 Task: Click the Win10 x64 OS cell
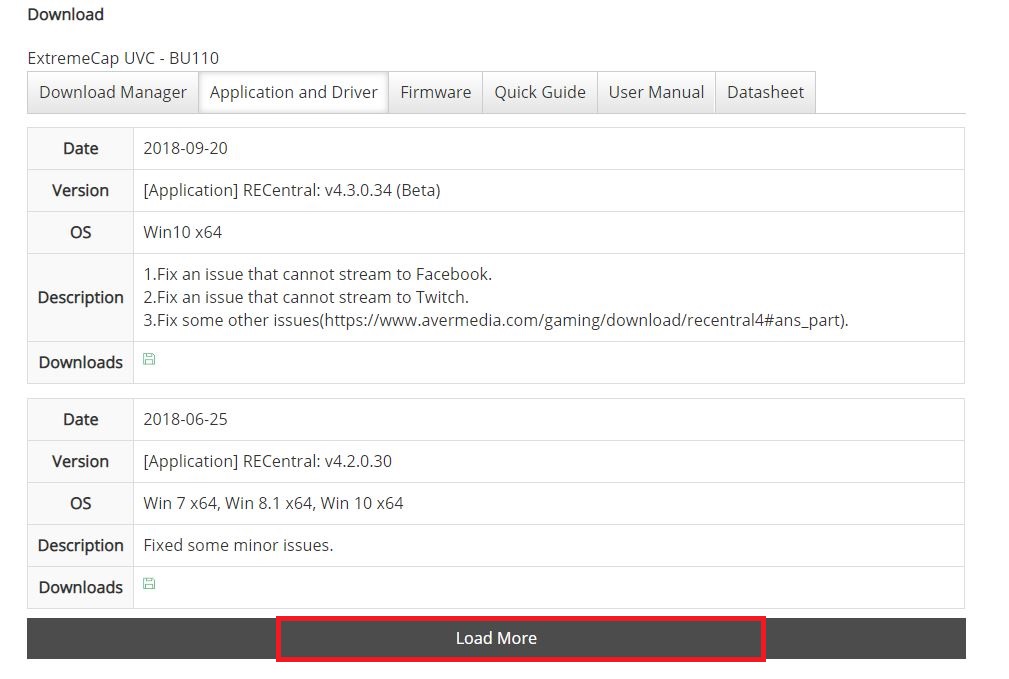click(x=182, y=232)
